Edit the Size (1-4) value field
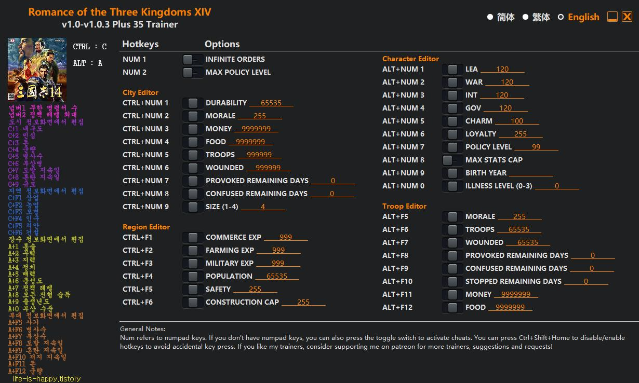The width and height of the screenshot is (639, 383). pos(263,207)
